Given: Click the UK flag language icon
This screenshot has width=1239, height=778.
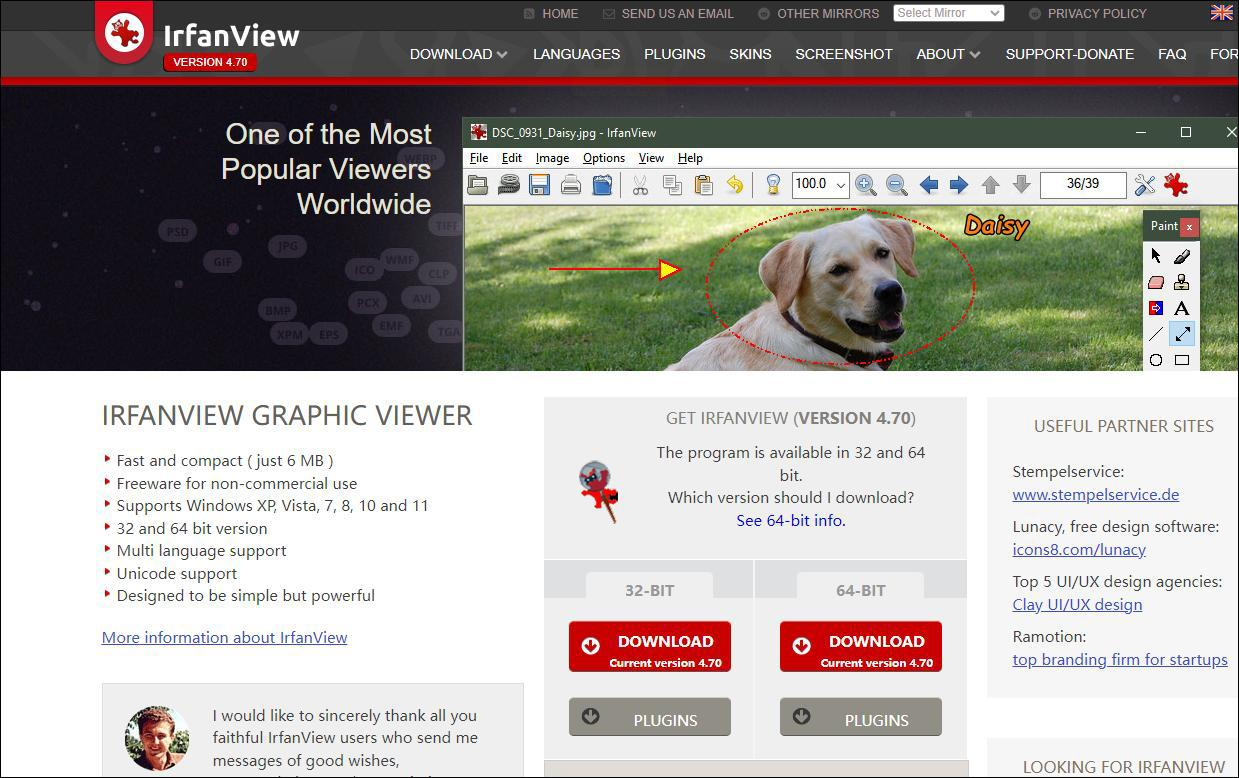Looking at the screenshot, I should click(1221, 13).
